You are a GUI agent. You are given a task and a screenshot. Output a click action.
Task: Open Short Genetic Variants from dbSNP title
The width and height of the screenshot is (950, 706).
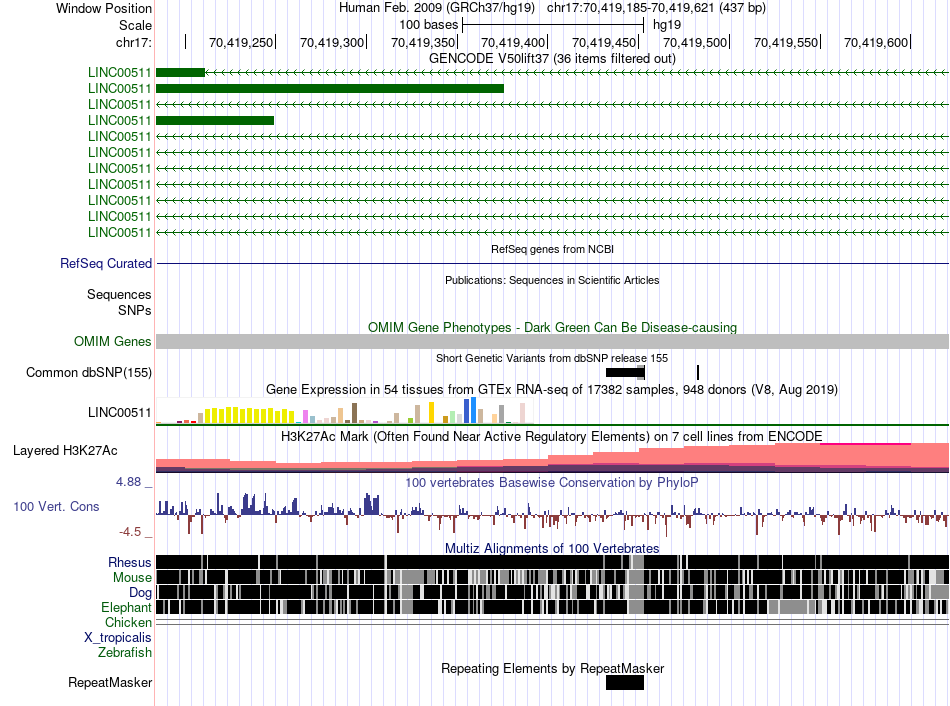(x=552, y=358)
